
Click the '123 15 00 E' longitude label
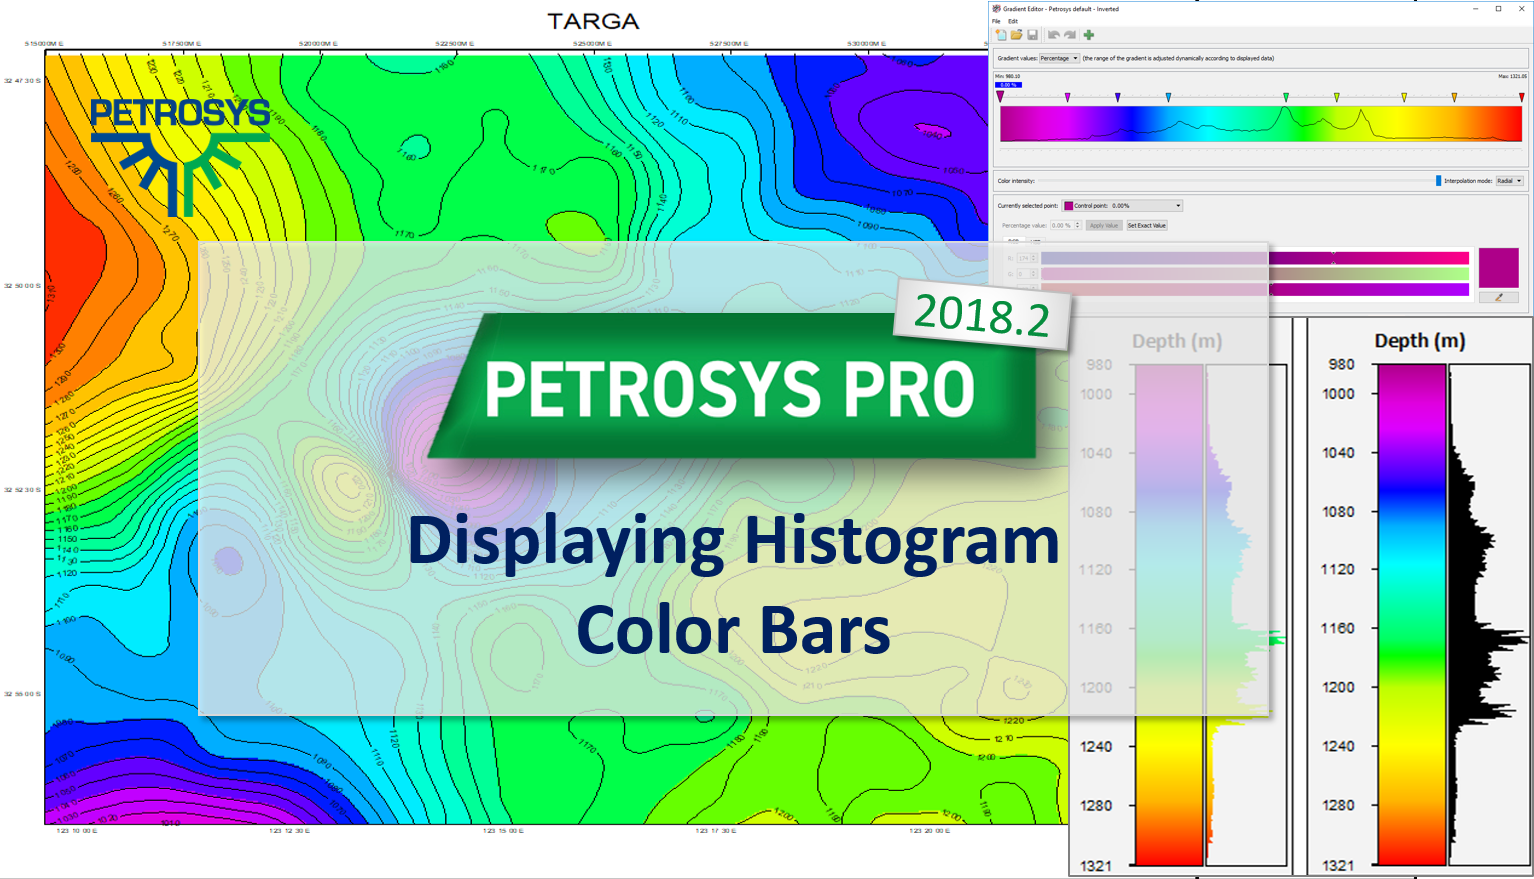click(x=502, y=831)
